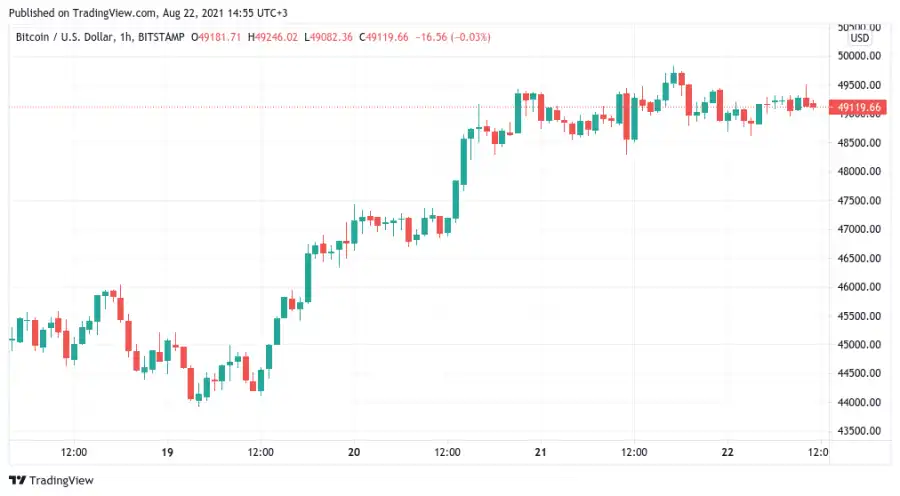Click the high price value H49246.02
Viewport: 900px width, 496px height.
pyautogui.click(x=273, y=37)
